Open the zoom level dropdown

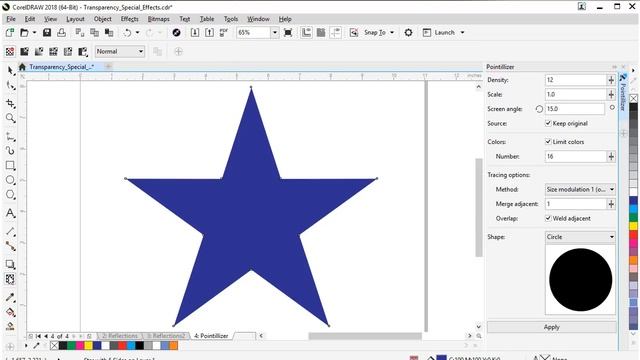(x=275, y=33)
